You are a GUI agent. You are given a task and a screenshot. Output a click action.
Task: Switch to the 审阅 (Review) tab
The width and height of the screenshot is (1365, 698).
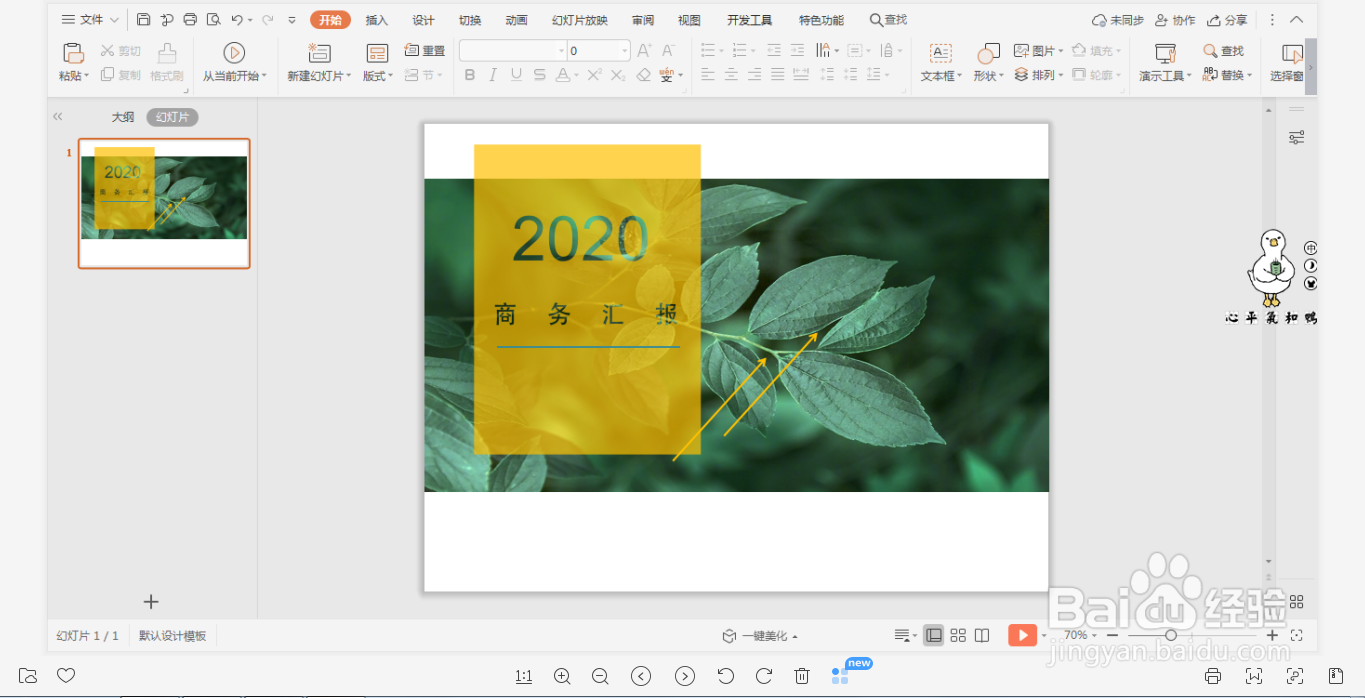[x=643, y=20]
